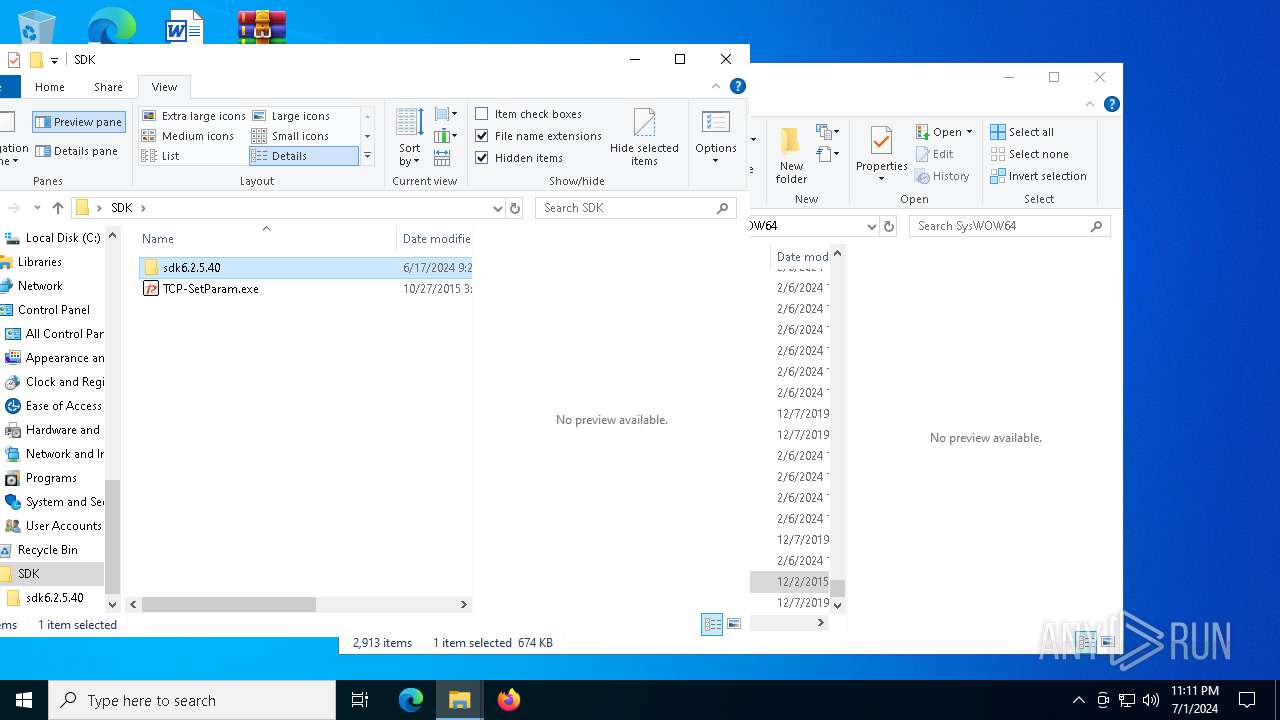The width and height of the screenshot is (1280, 720).
Task: Open Local Disk (C:) in navigation pane
Action: [62, 238]
